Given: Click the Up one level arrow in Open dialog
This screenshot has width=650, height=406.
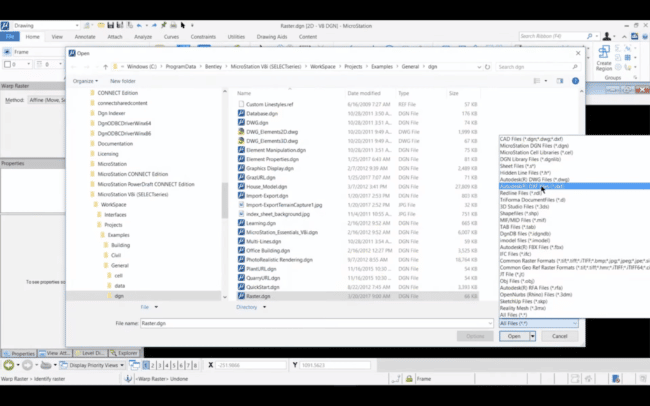Looking at the screenshot, I should click(105, 67).
